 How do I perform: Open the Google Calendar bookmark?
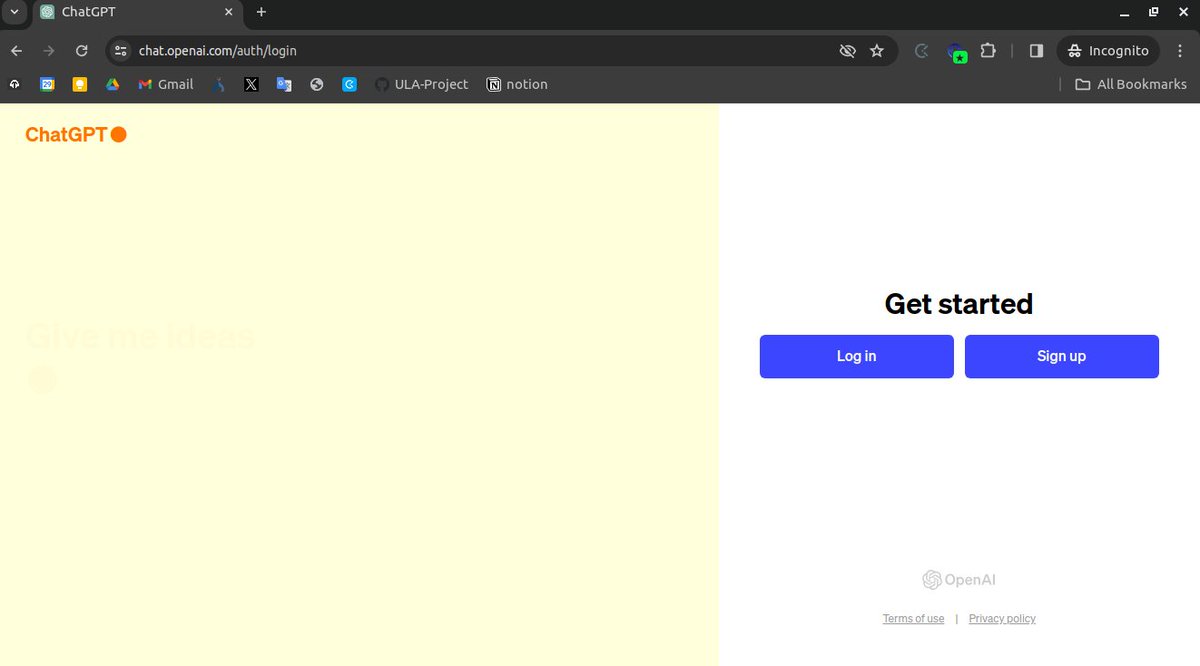pos(47,84)
